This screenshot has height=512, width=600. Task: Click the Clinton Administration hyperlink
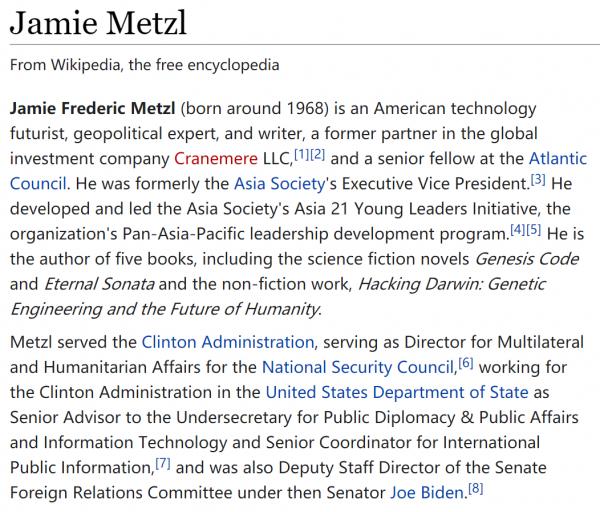point(228,342)
